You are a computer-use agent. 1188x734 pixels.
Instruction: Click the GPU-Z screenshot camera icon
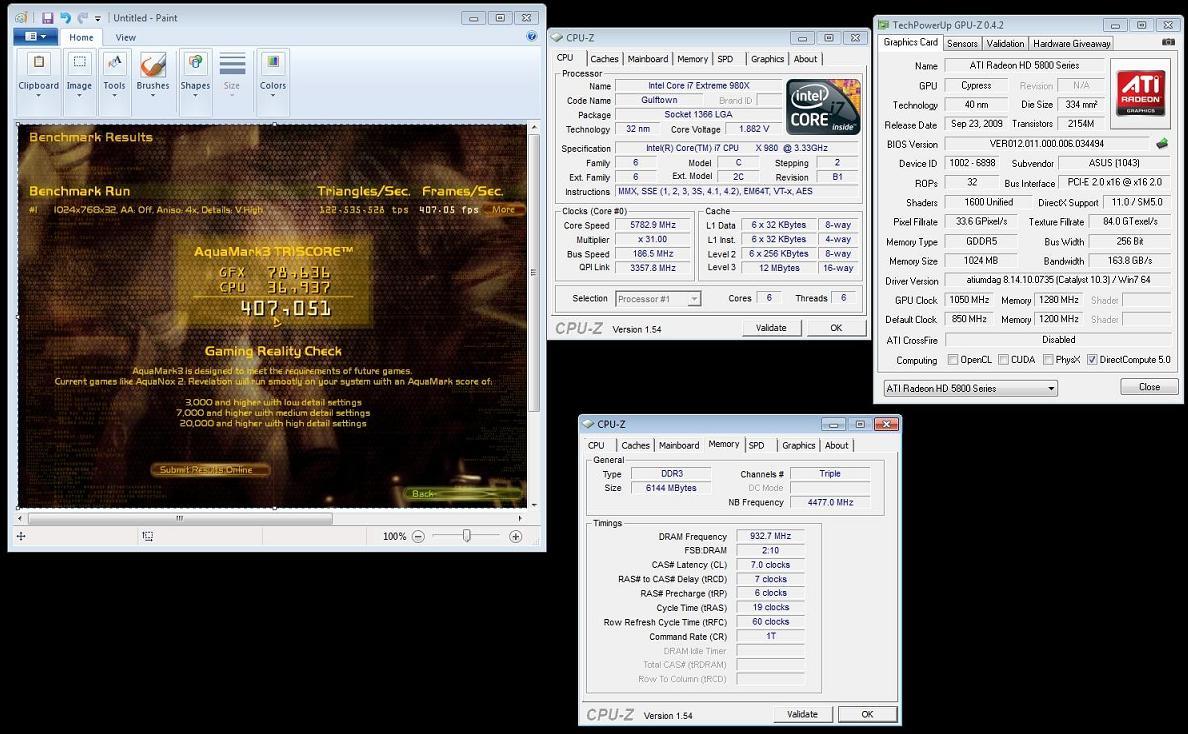pos(1168,42)
